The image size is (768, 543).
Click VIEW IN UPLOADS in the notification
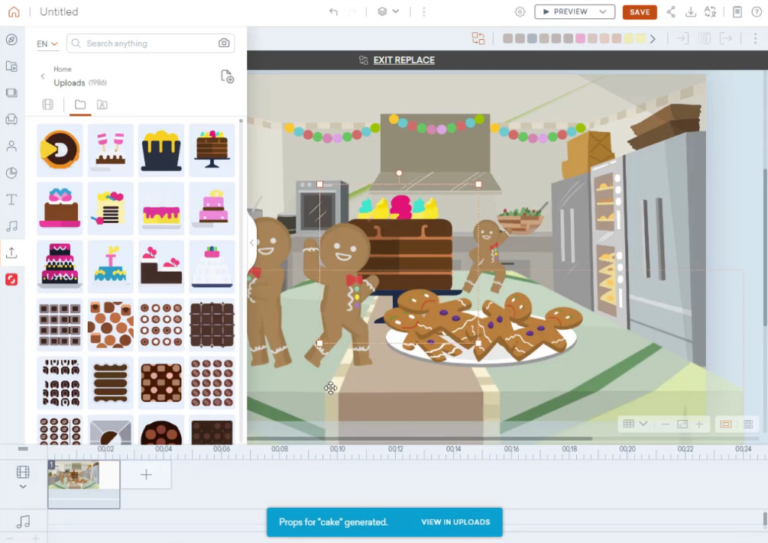point(455,522)
